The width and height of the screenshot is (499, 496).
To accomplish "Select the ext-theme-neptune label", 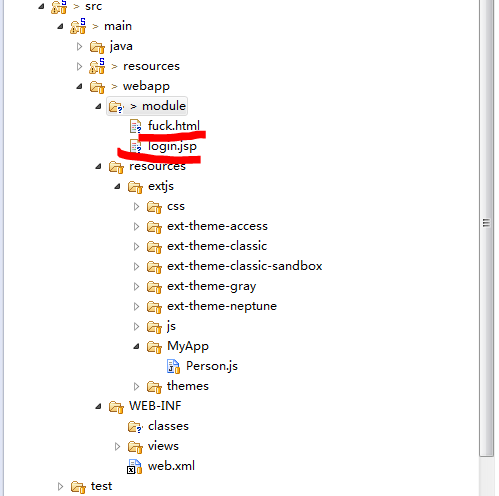I will click(x=222, y=307).
